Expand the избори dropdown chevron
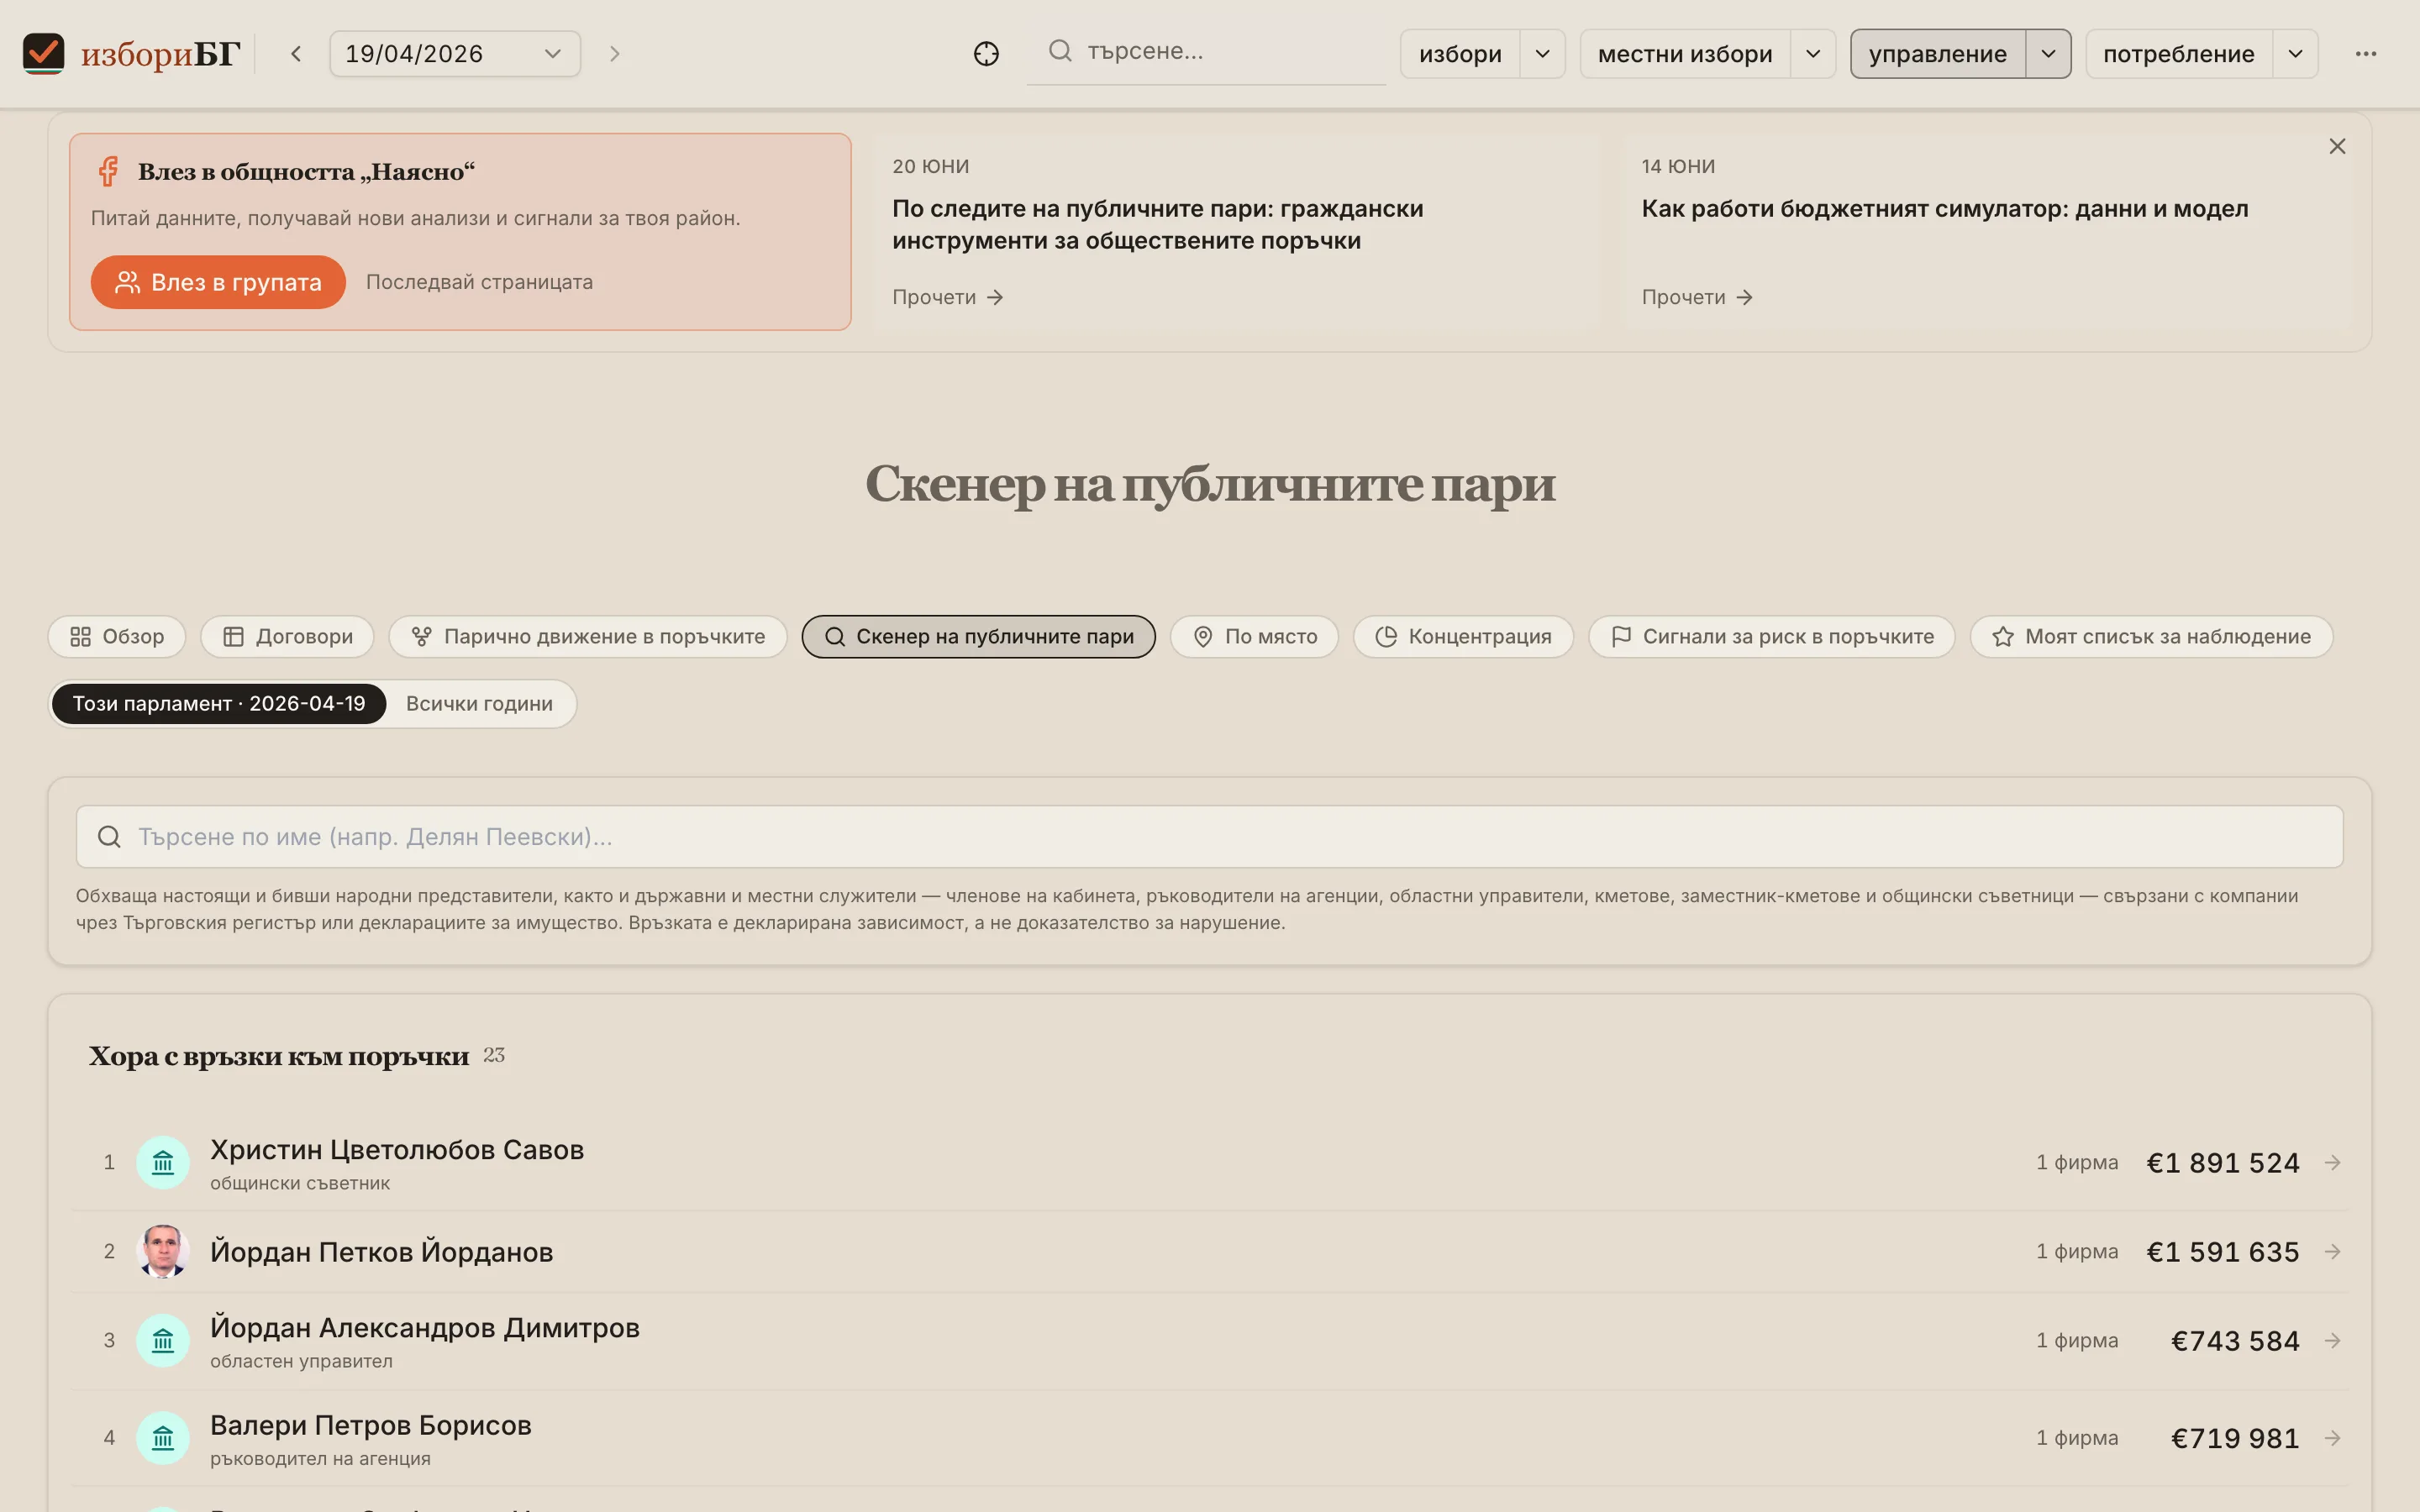This screenshot has height=1512, width=2420. 1543,54
